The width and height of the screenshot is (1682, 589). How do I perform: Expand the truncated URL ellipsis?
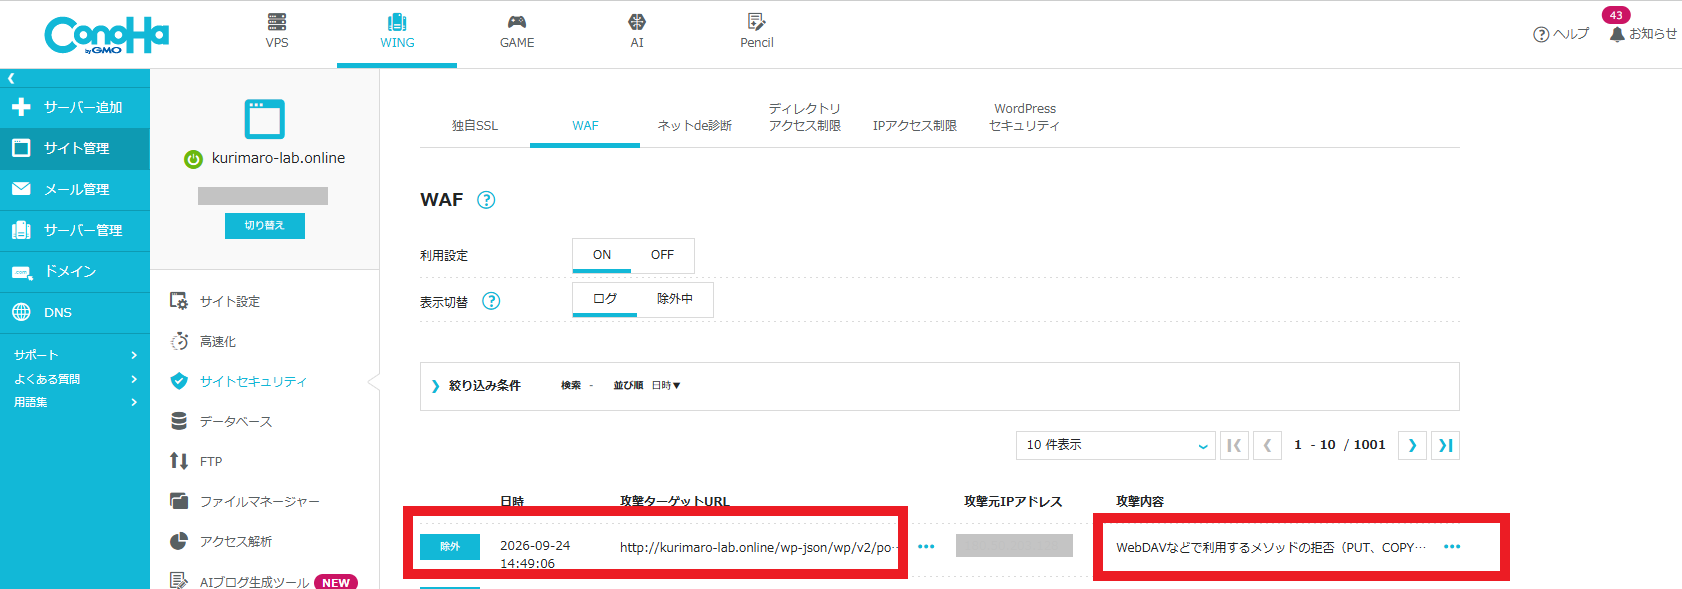[926, 546]
